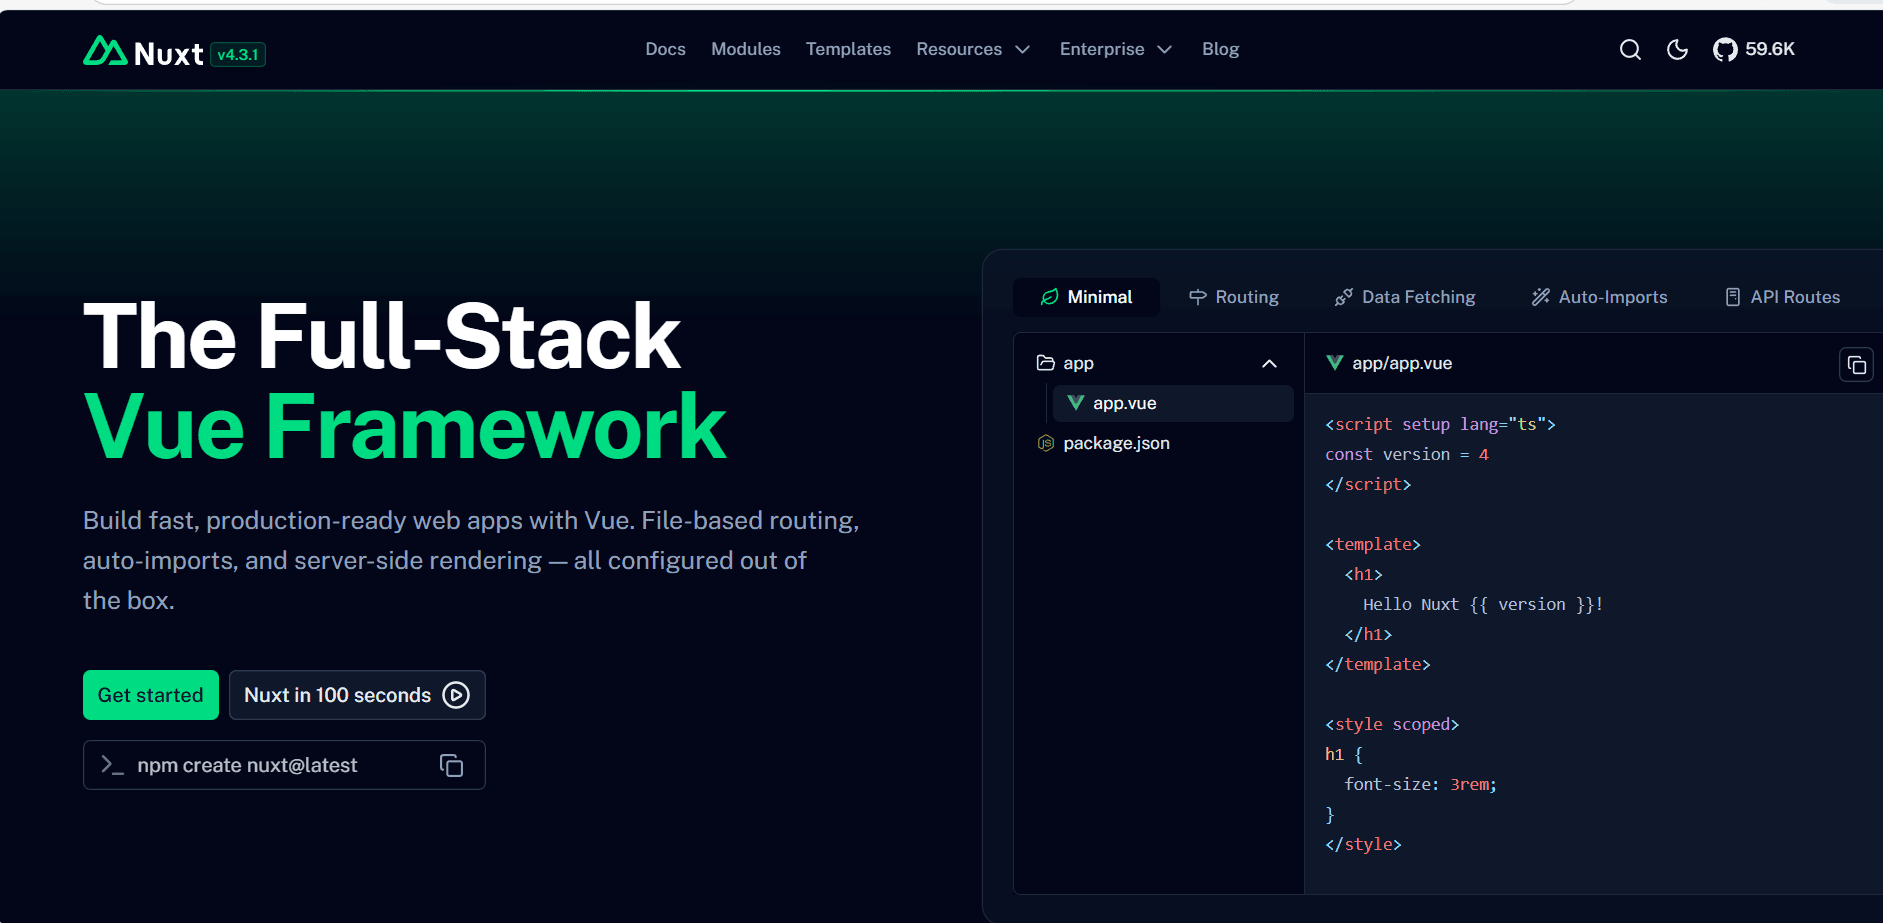This screenshot has width=1883, height=923.
Task: Click the signpost icon on Routing tab
Action: (1197, 297)
